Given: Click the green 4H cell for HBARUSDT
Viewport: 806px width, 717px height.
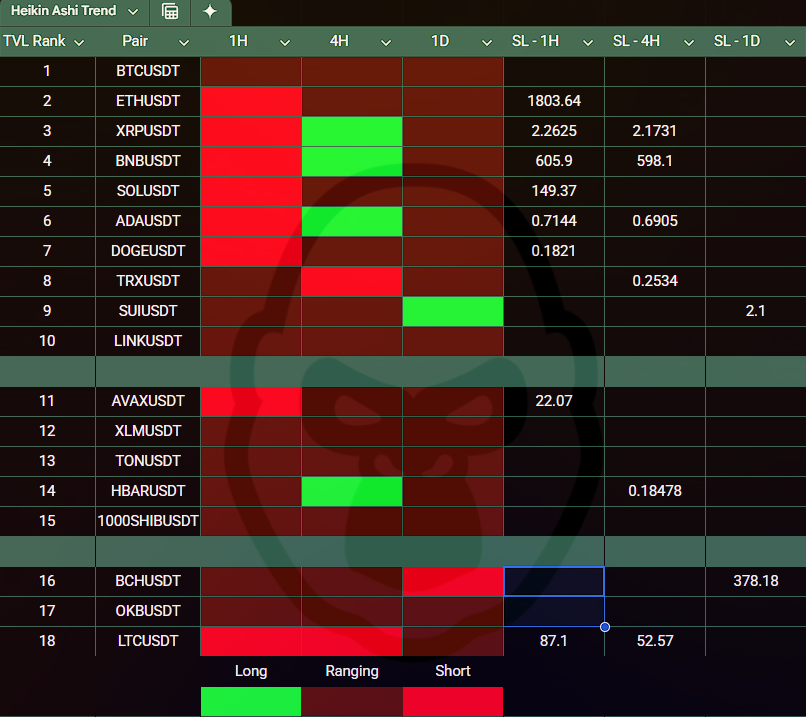Looking at the screenshot, I should 352,491.
